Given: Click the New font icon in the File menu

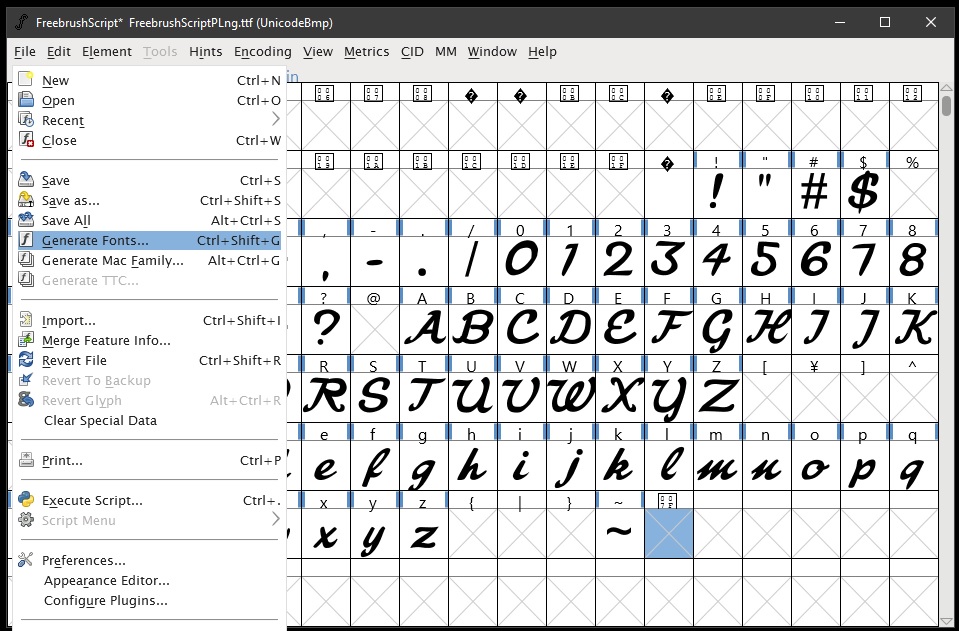Looking at the screenshot, I should click(26, 79).
